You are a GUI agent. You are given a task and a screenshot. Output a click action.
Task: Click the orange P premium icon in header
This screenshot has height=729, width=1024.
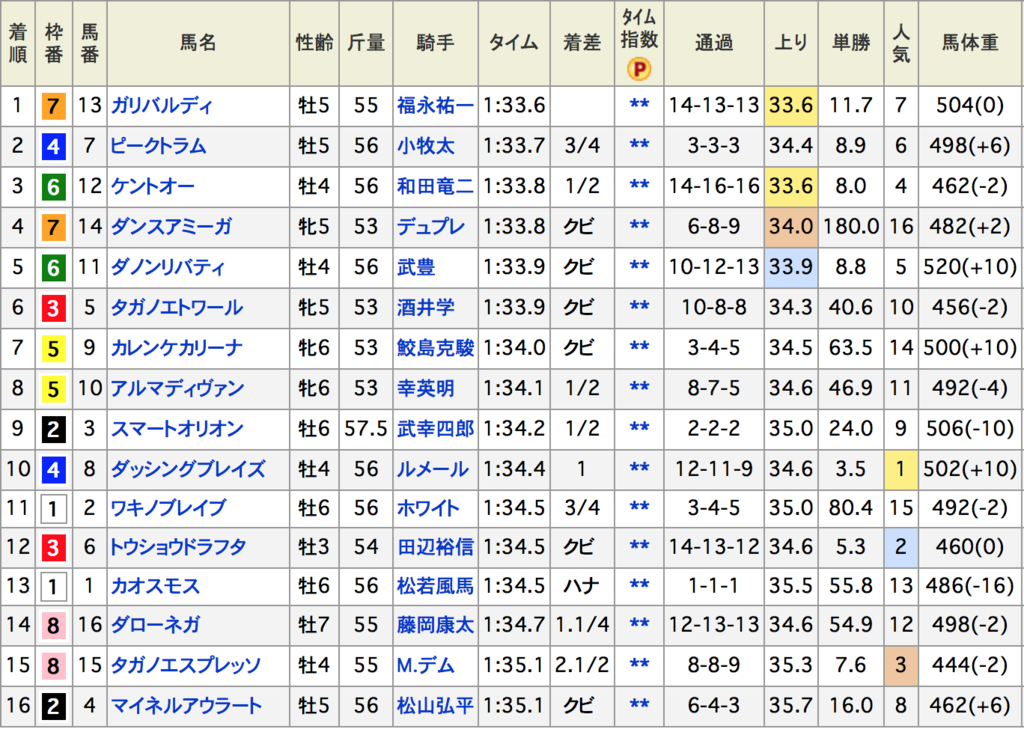tap(639, 69)
